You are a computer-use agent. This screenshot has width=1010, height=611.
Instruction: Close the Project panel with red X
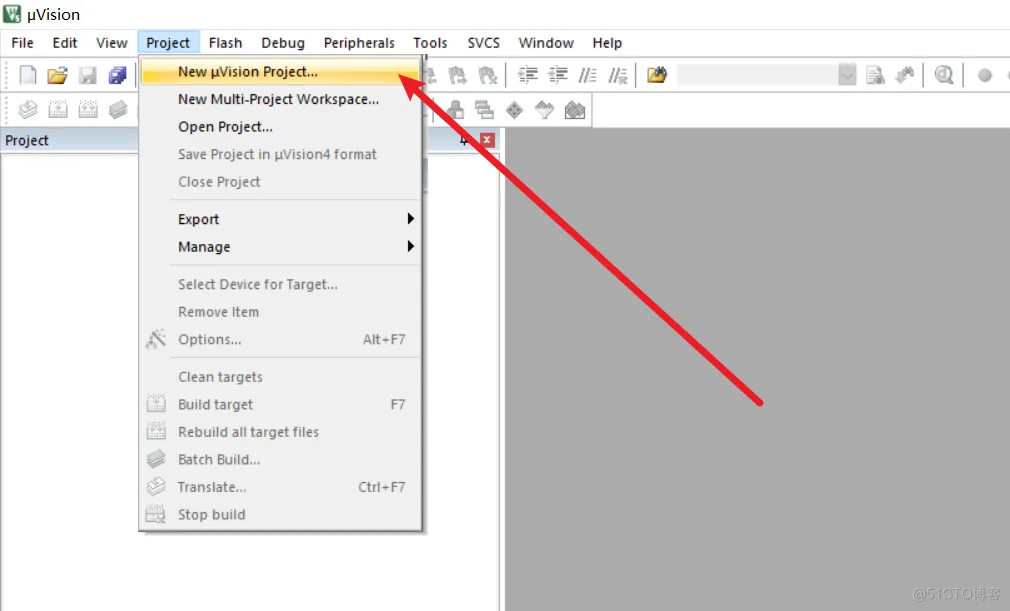(x=488, y=140)
